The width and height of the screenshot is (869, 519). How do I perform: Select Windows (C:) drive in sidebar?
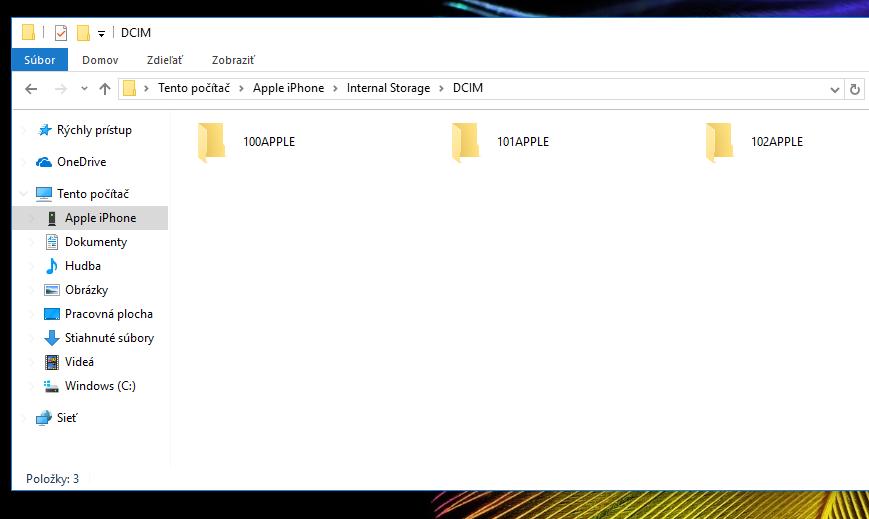click(99, 386)
